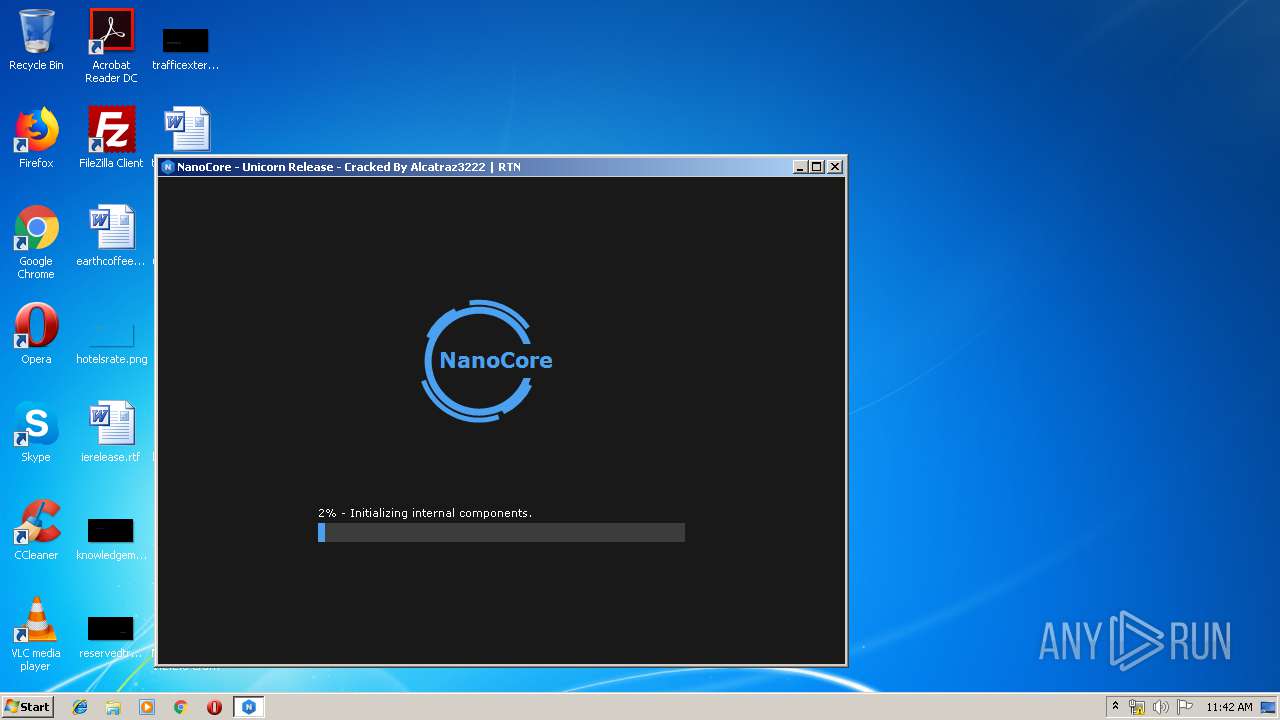Click Show desktop button at taskbar end
The image size is (1280, 720).
pos(1269,707)
